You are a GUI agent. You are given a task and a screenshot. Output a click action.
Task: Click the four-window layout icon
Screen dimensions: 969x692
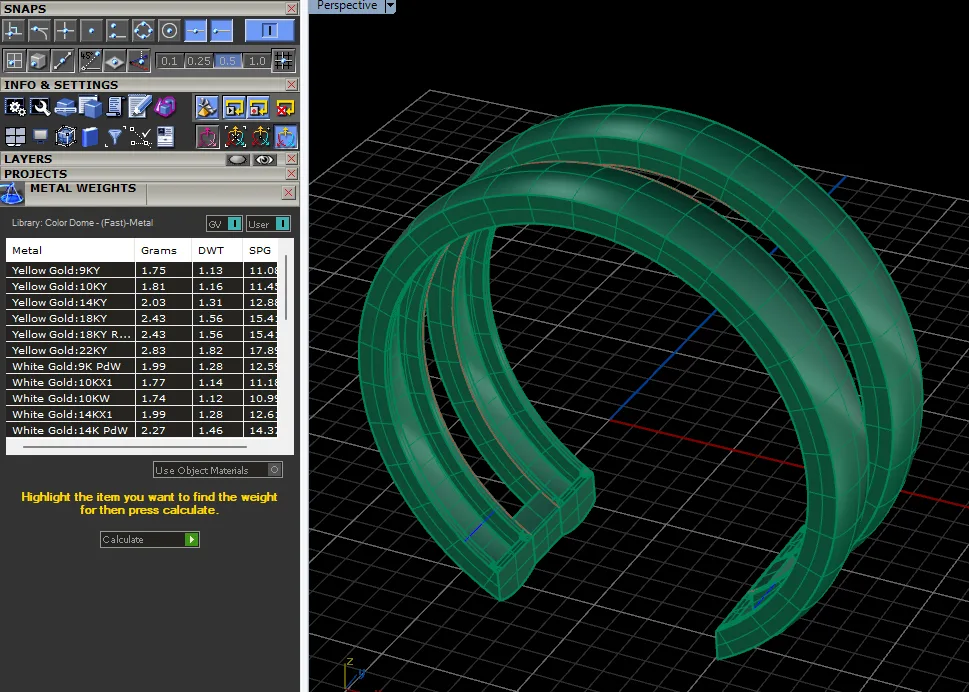tap(15, 137)
